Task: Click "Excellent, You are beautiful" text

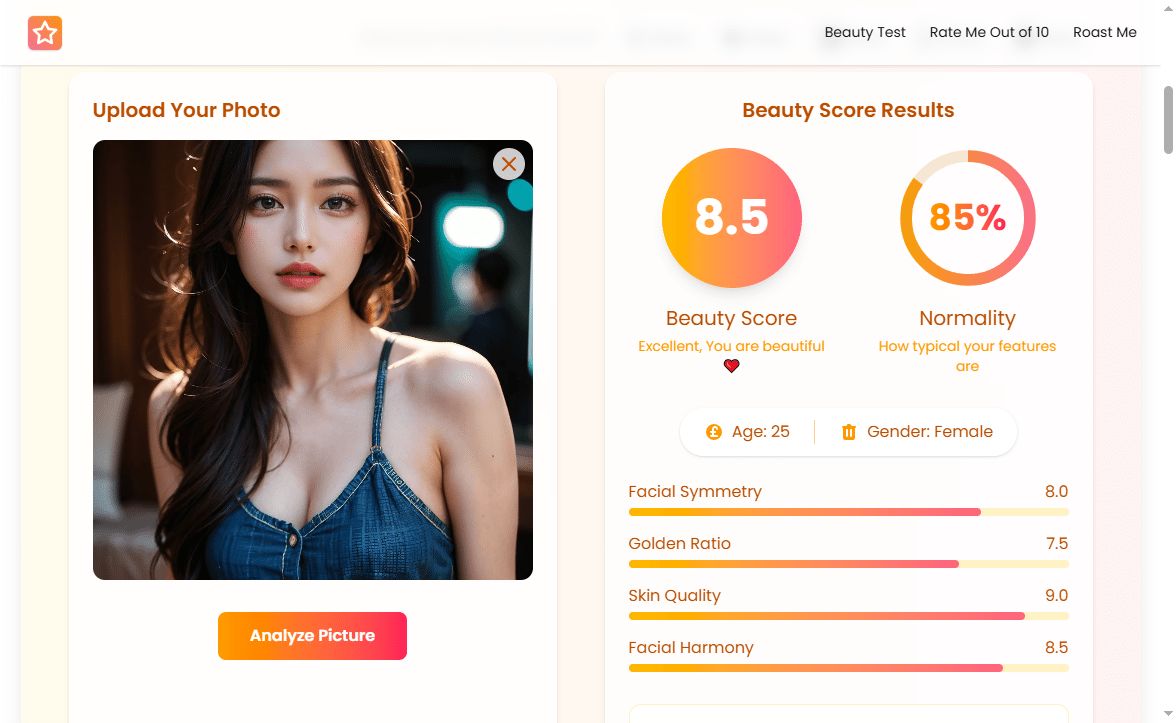Action: point(731,346)
